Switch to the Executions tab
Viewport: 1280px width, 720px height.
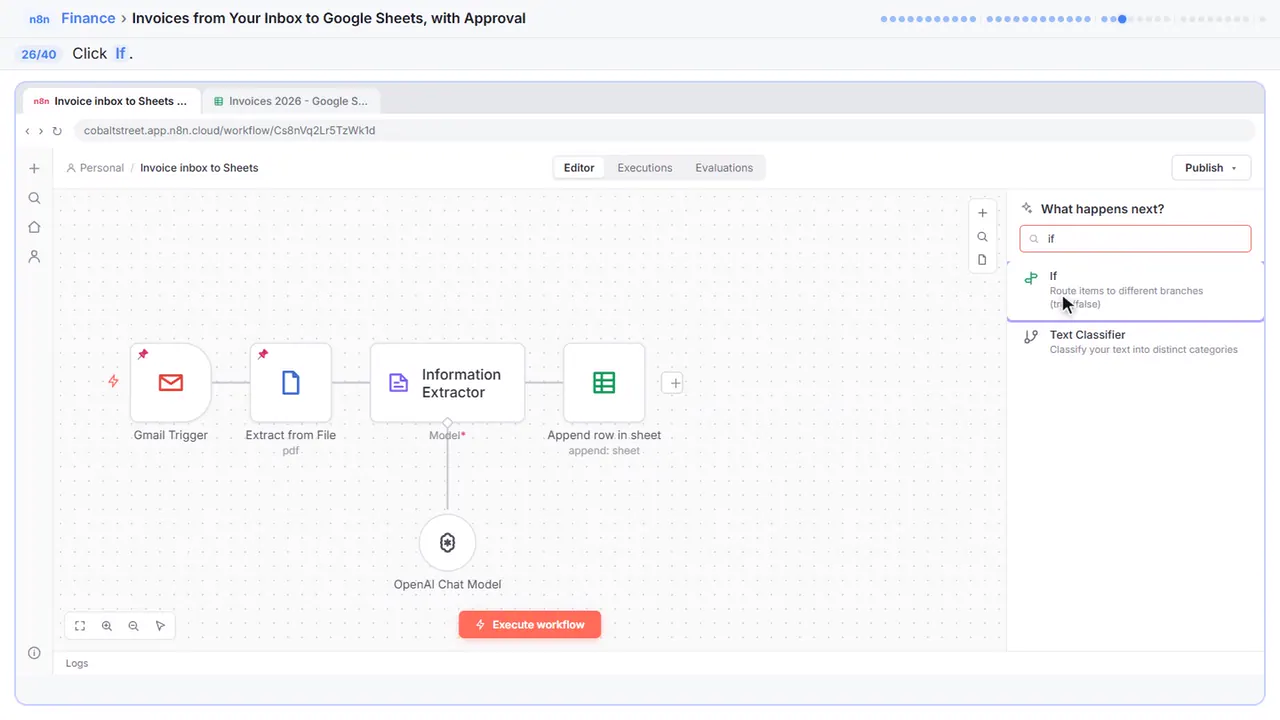(645, 168)
